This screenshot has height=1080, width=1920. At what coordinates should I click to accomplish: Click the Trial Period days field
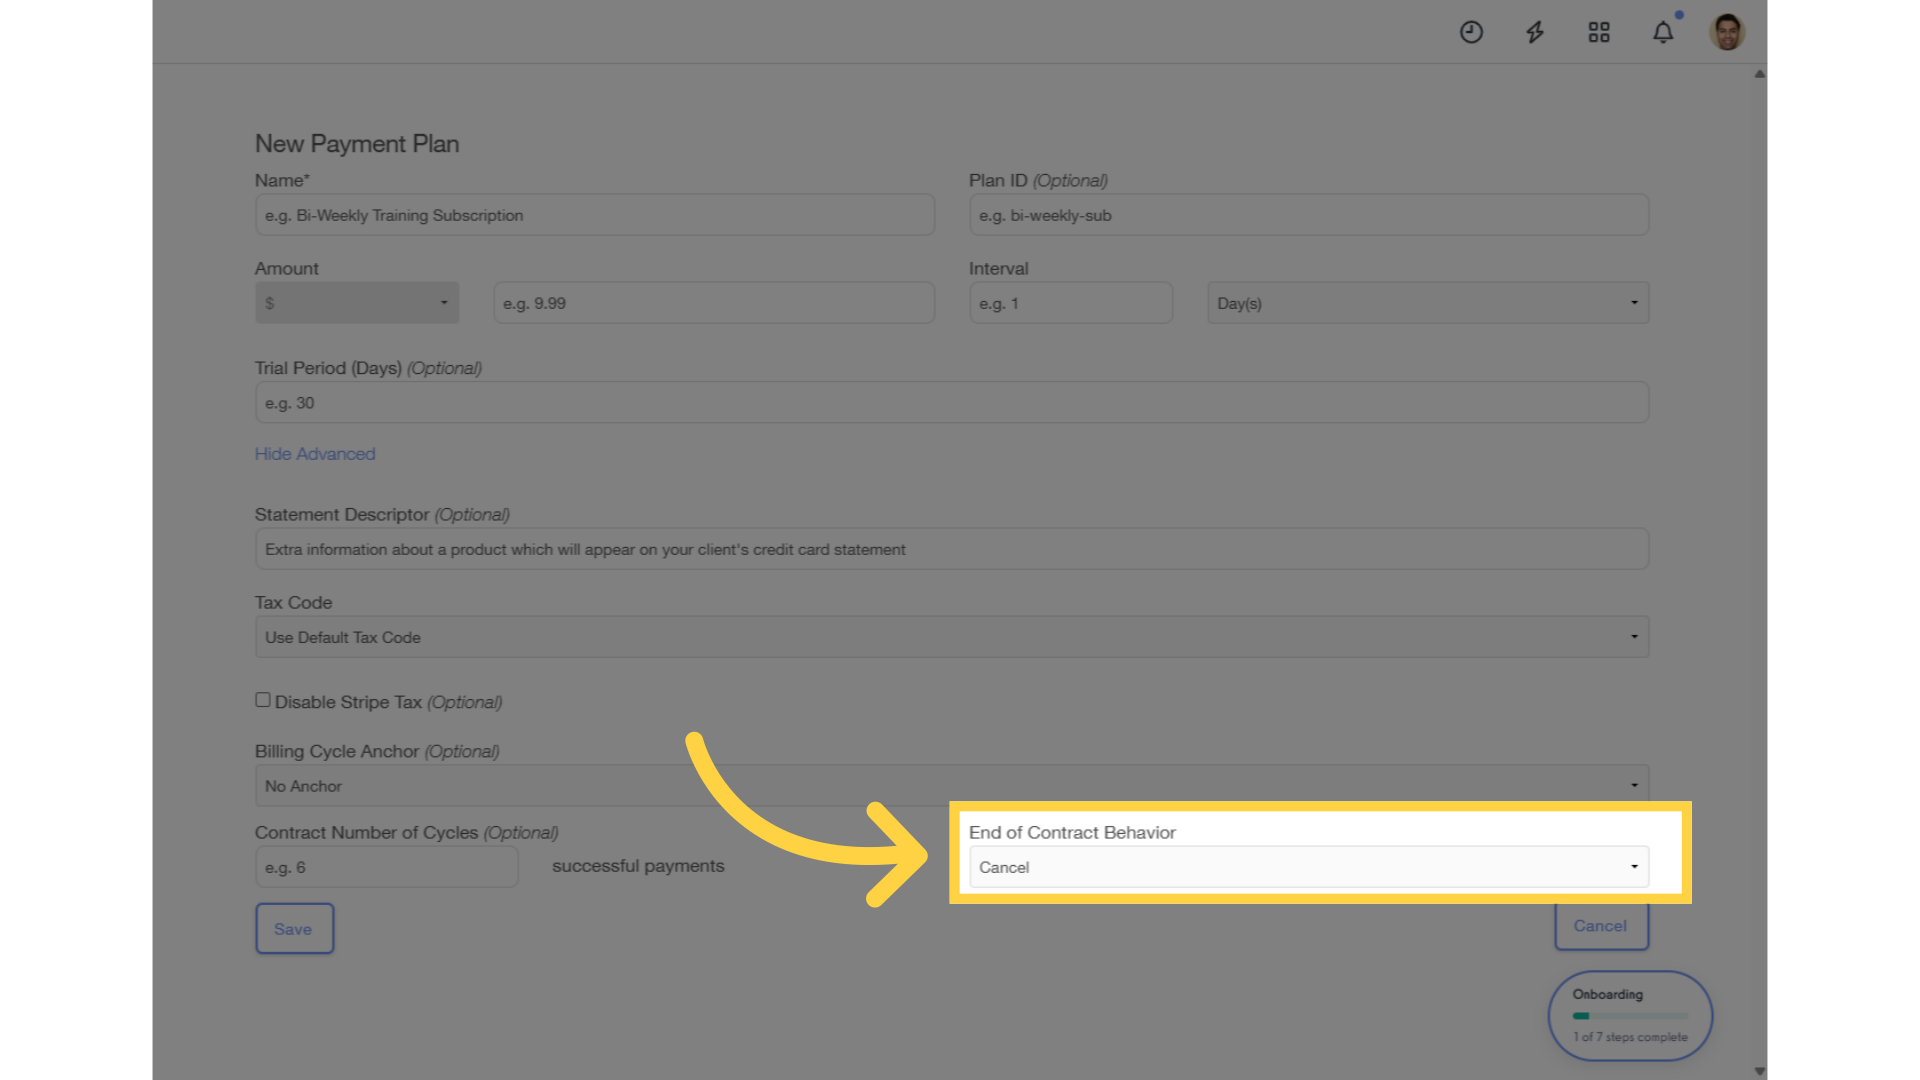[x=952, y=403]
